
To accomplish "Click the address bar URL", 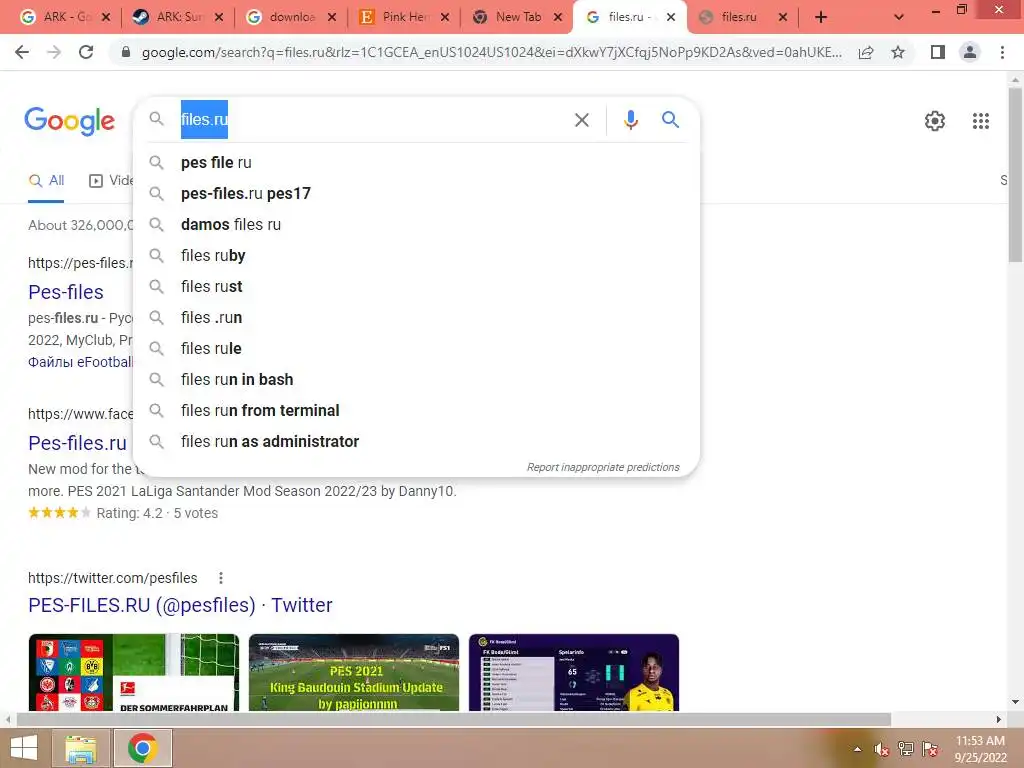I will (491, 52).
